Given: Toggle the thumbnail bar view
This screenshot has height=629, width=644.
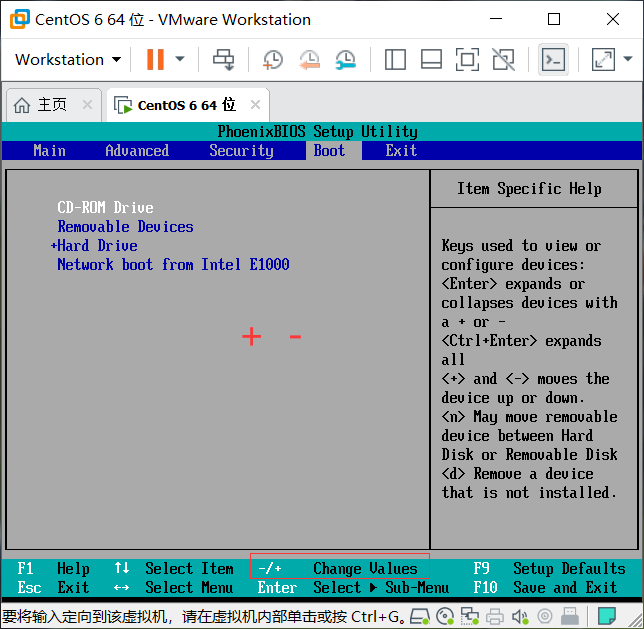Looking at the screenshot, I should pos(431,60).
